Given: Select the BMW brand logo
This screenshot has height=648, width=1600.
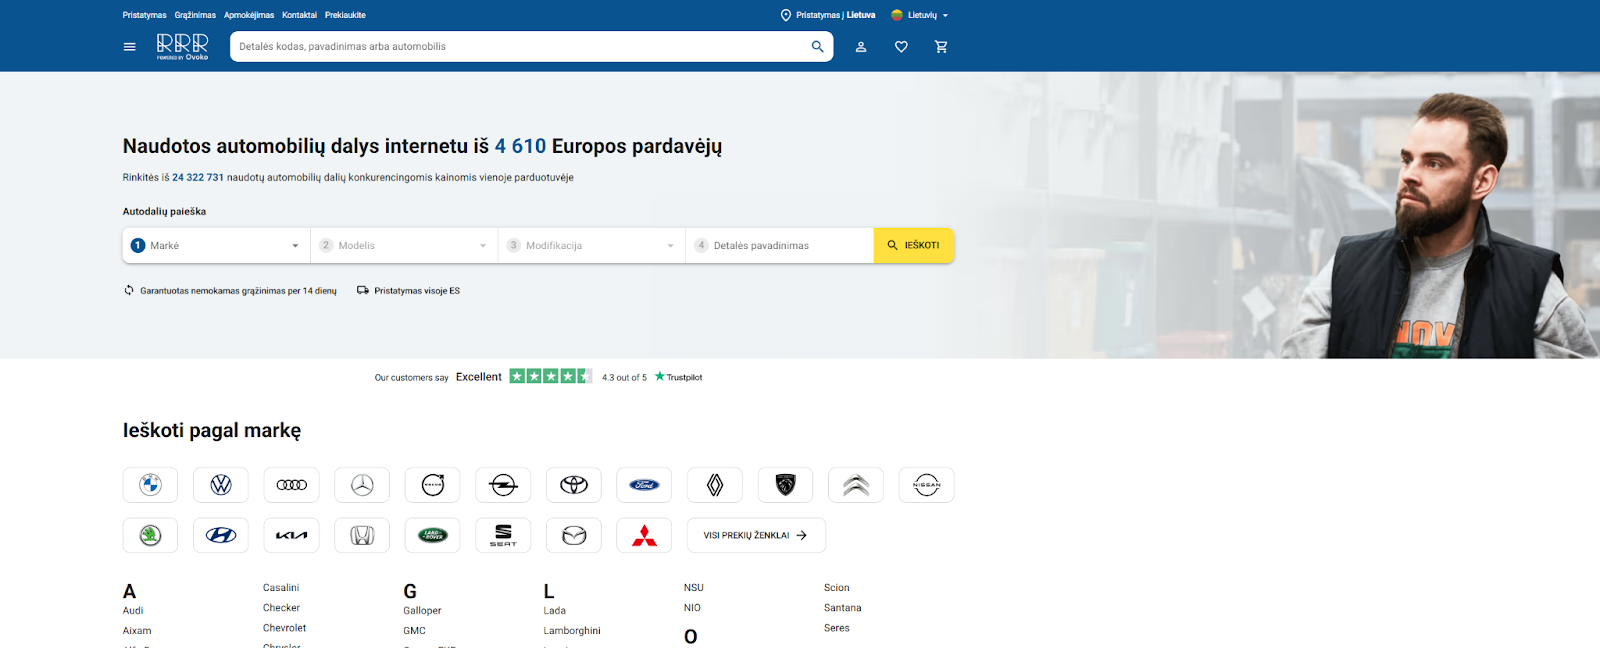Looking at the screenshot, I should tap(150, 485).
